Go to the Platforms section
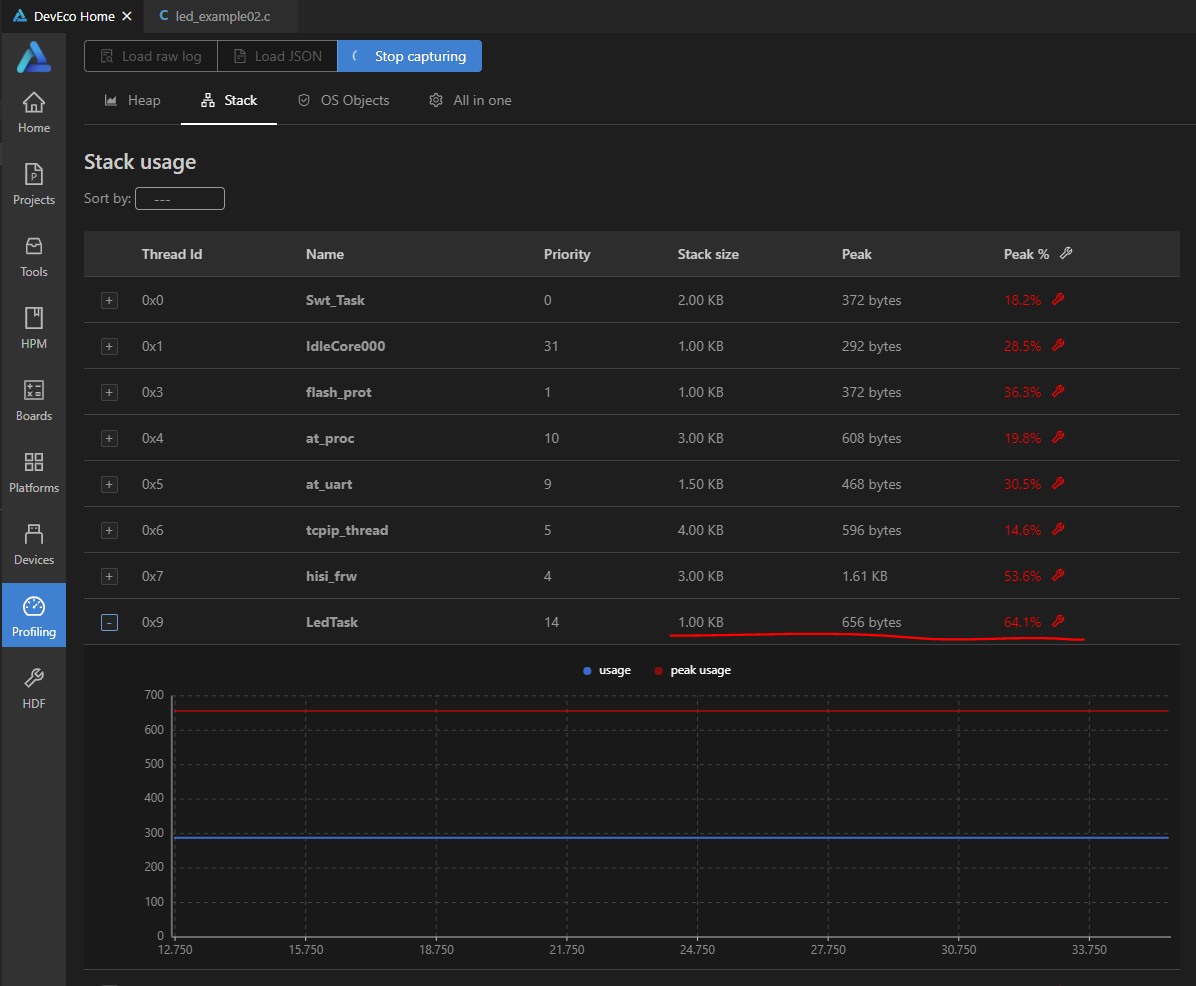Viewport: 1196px width, 986px height. pyautogui.click(x=33, y=472)
